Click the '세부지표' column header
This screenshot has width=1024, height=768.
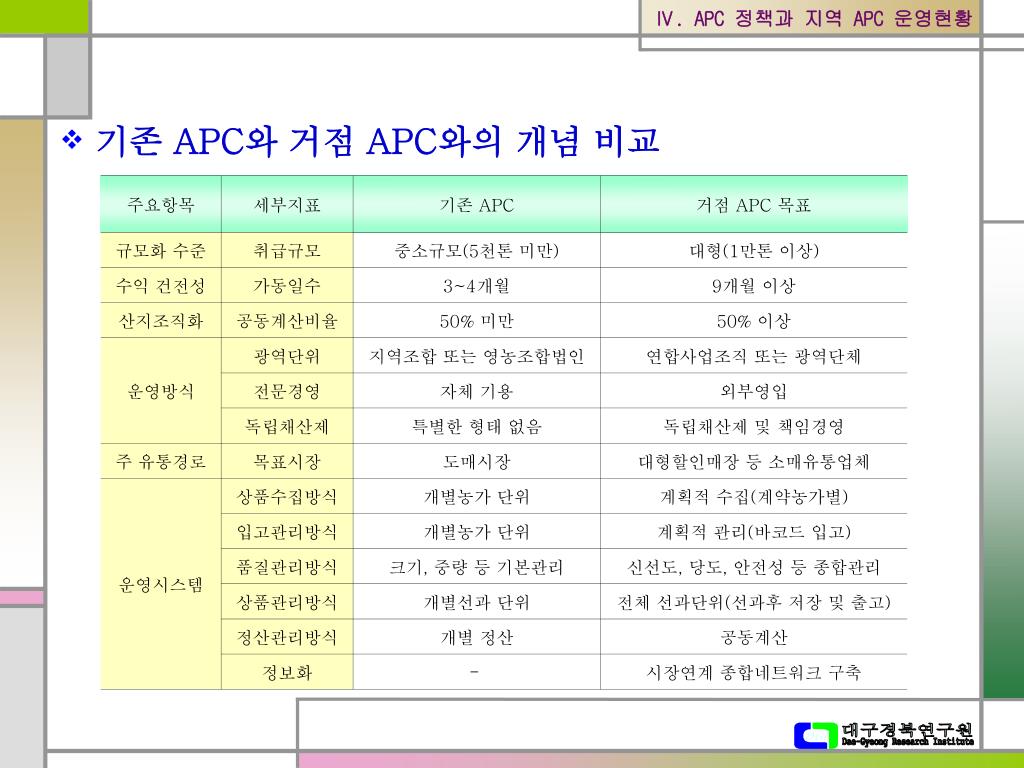(287, 204)
